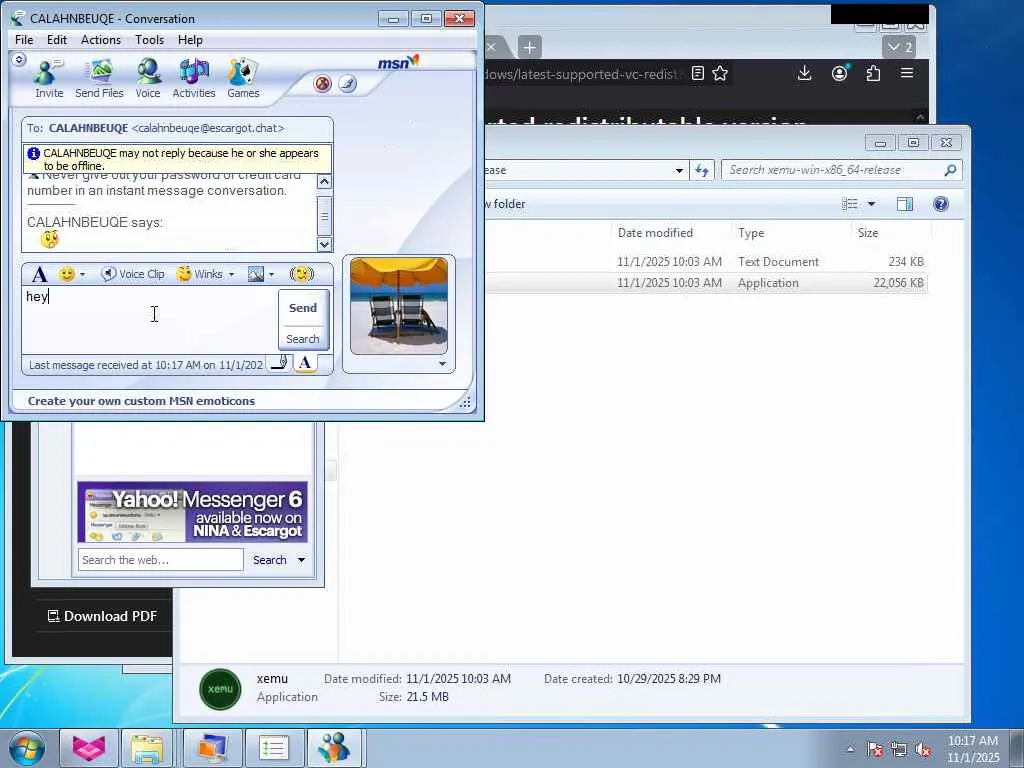
Task: Click the Invite icon in MSN toolbar
Action: [49, 79]
